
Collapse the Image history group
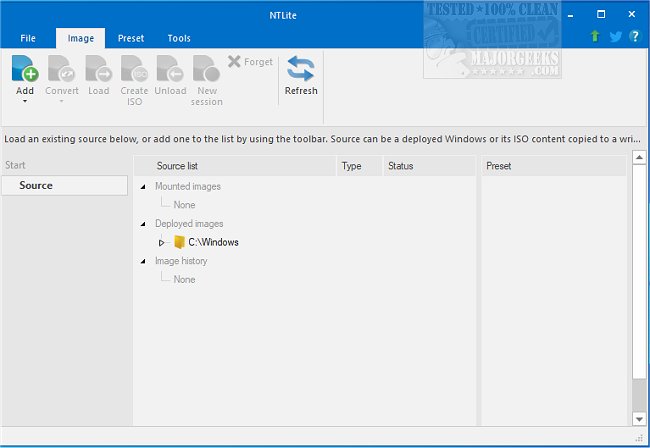142,261
